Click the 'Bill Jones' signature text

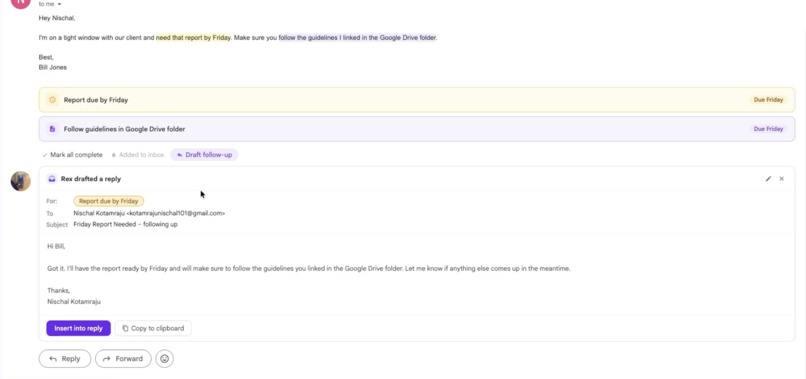53,67
